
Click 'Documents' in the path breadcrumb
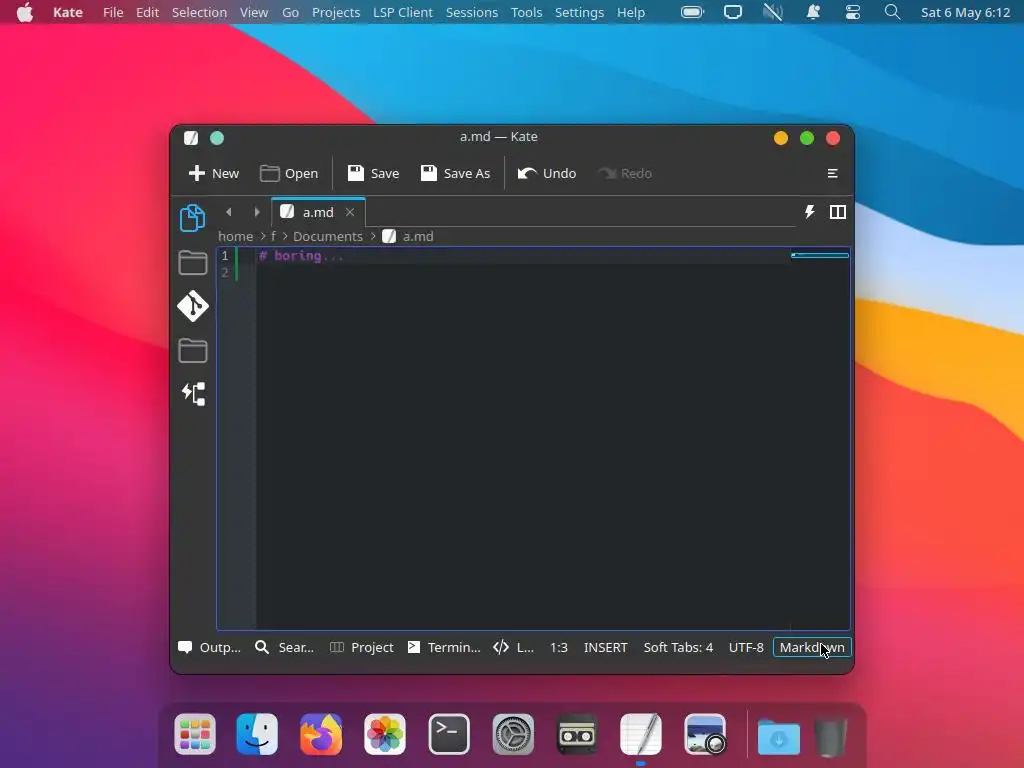(327, 236)
